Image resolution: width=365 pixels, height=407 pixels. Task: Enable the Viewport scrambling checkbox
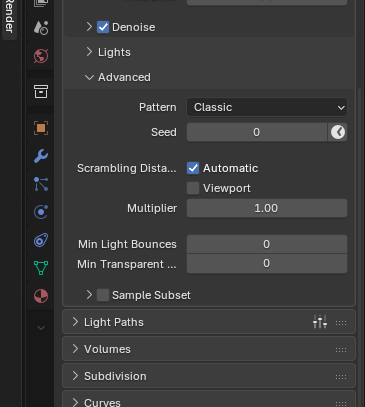[193, 188]
